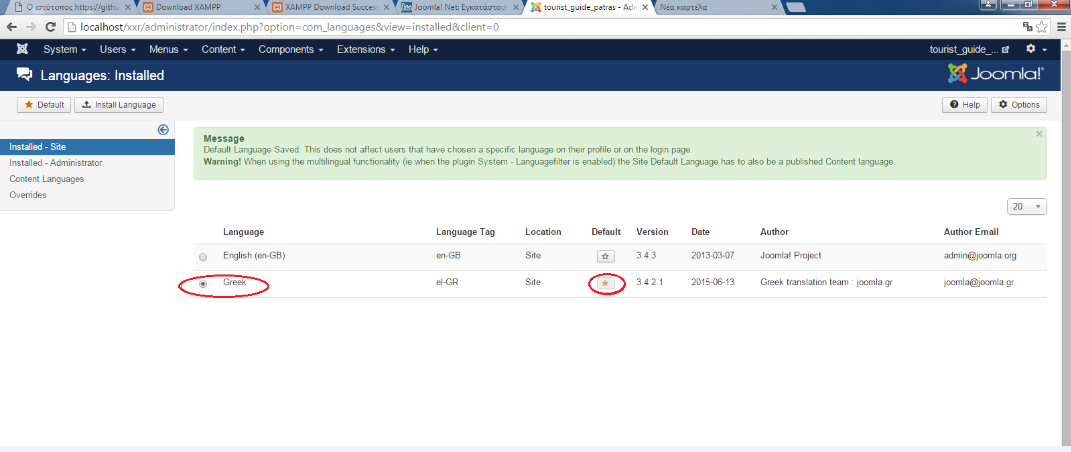Image resolution: width=1071 pixels, height=452 pixels.
Task: Select the Greek radio button
Action: pos(203,284)
